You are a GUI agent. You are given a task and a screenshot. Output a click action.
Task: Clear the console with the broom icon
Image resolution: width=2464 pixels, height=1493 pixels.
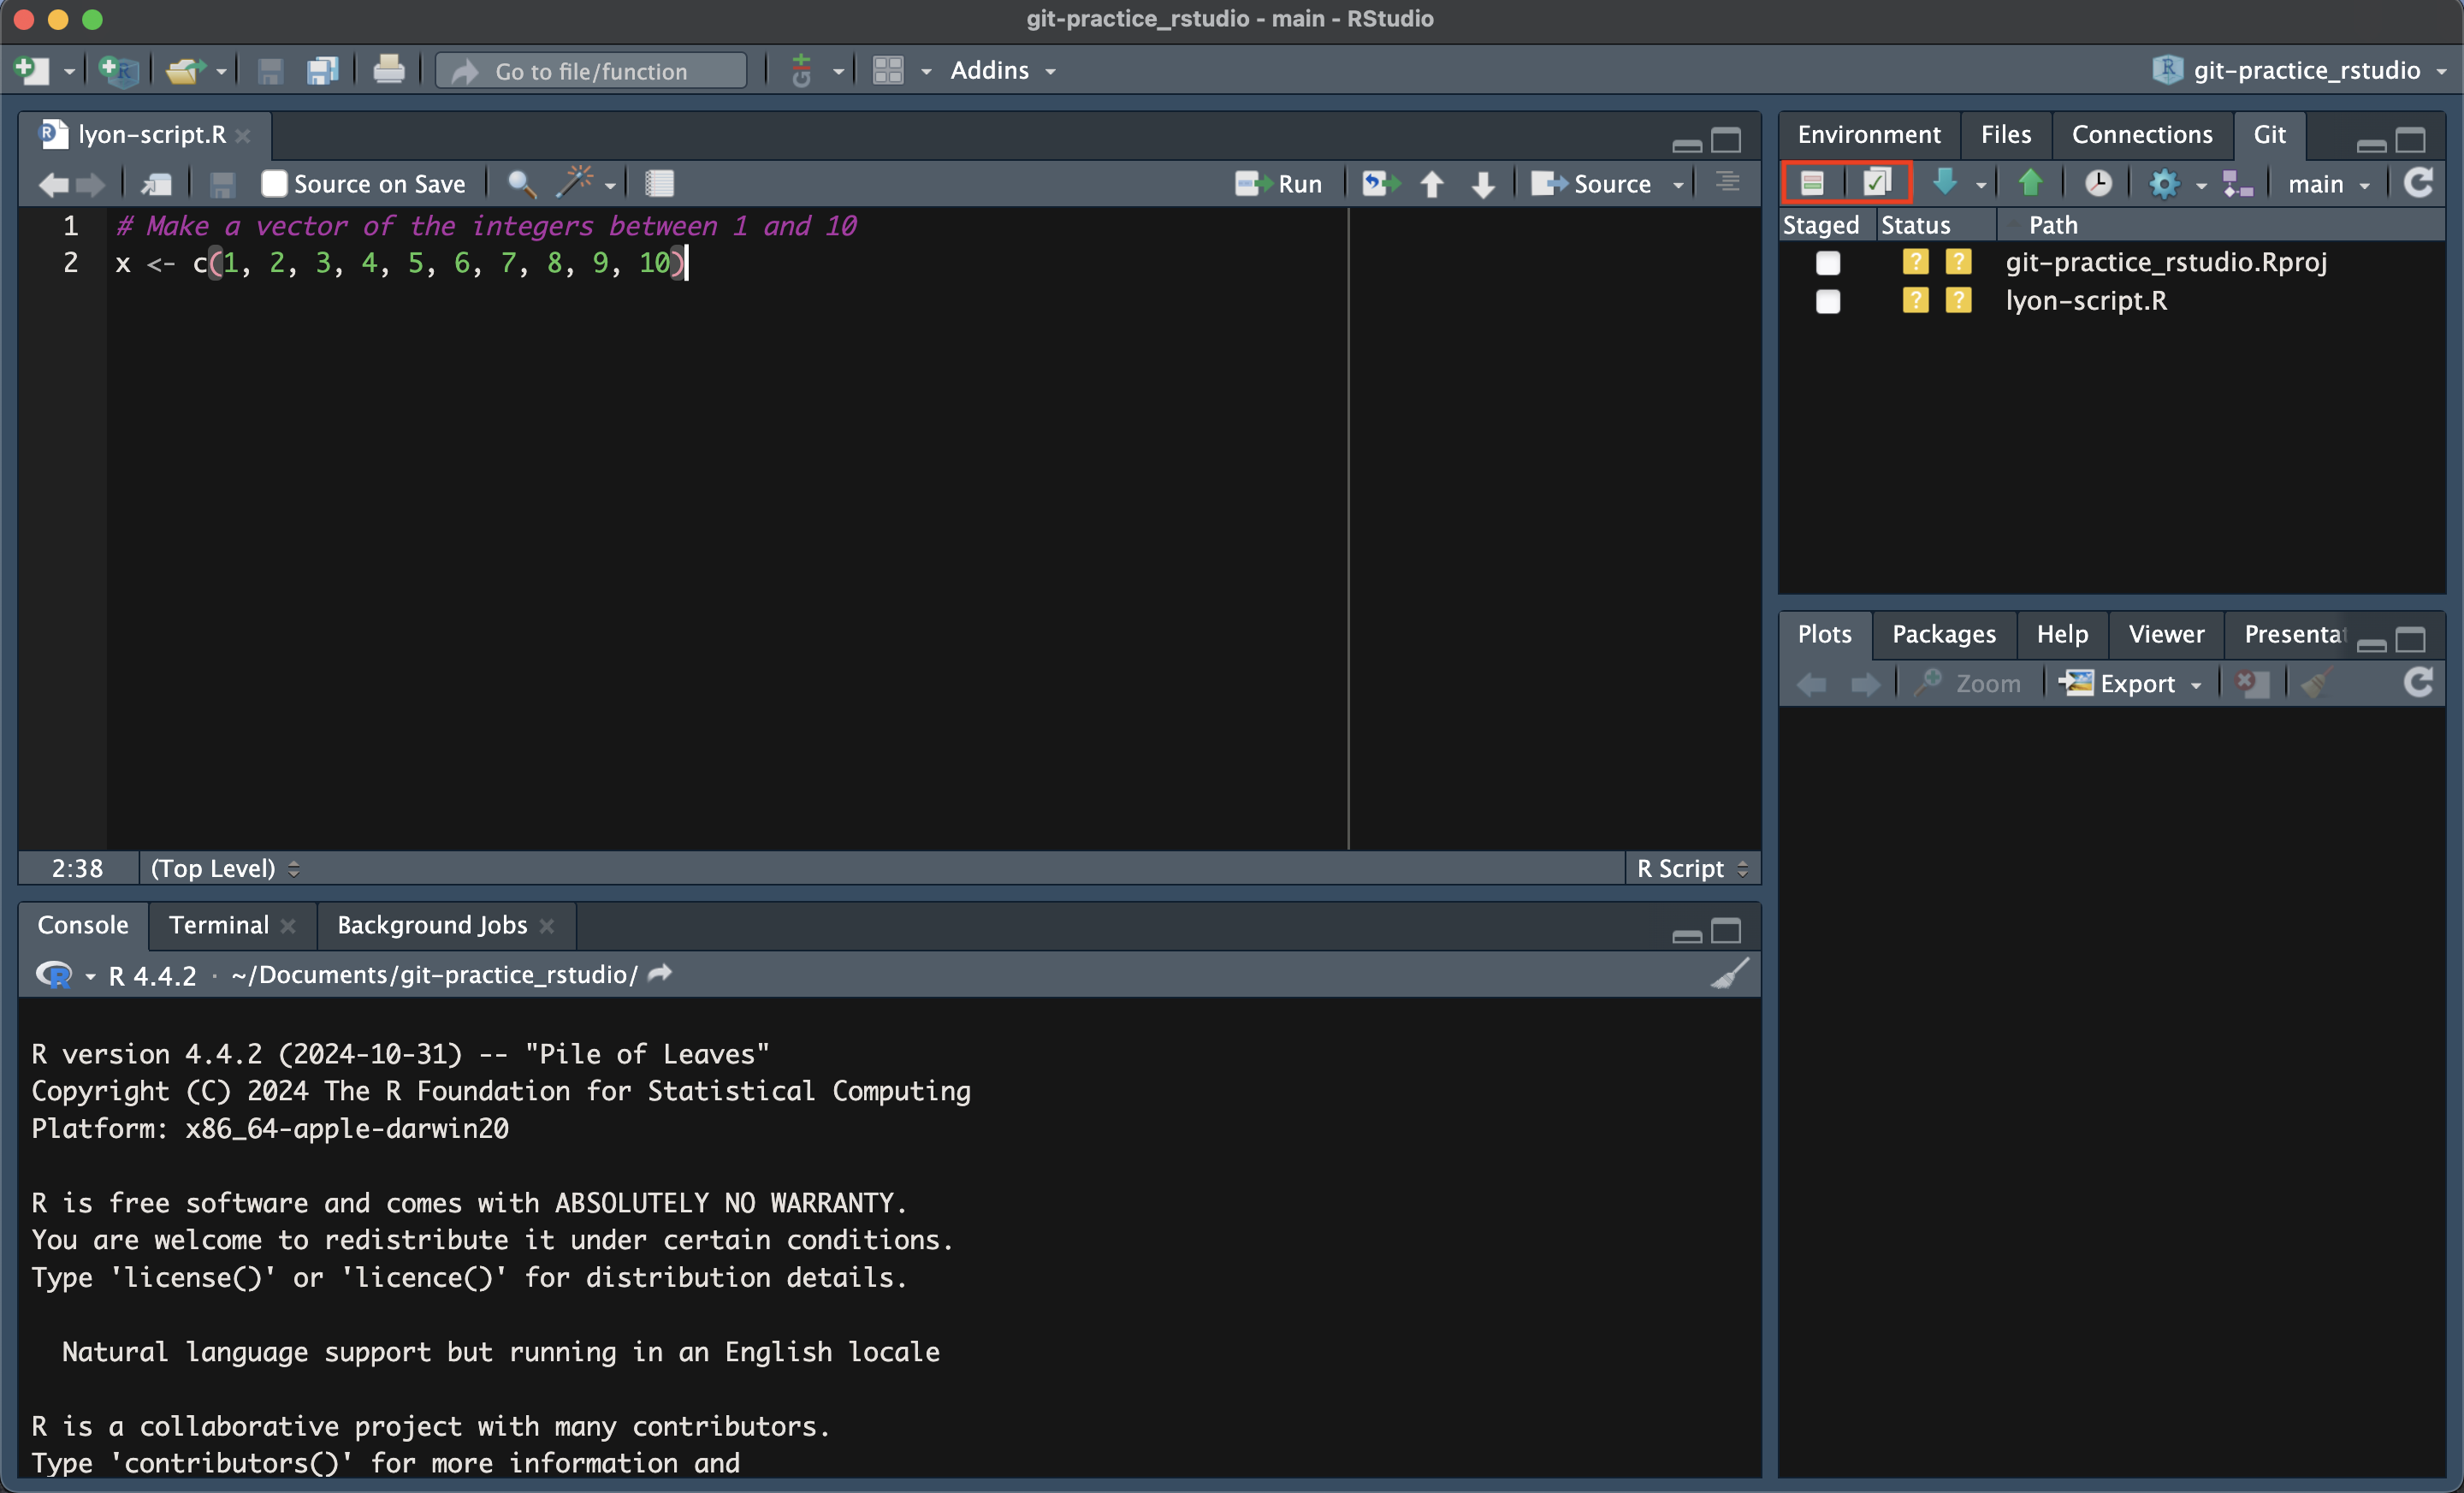[1732, 974]
